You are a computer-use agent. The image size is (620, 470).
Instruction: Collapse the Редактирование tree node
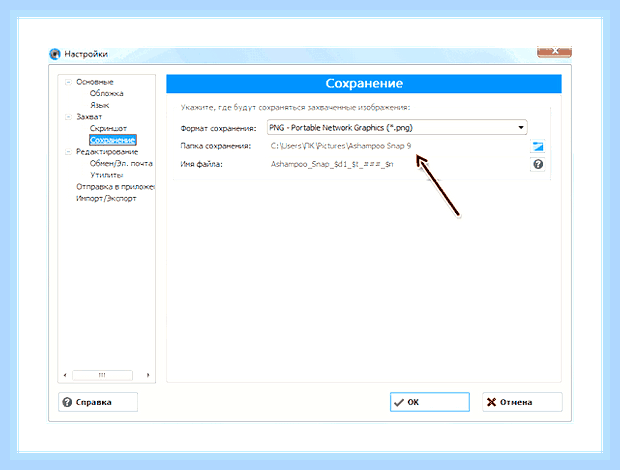tap(68, 151)
